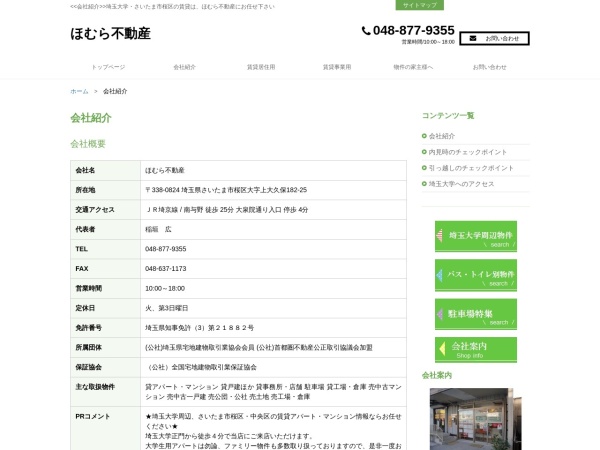Image resolution: width=600 pixels, height=450 pixels.
Task: Open 駐車場特集 search banner
Action: pos(476,314)
